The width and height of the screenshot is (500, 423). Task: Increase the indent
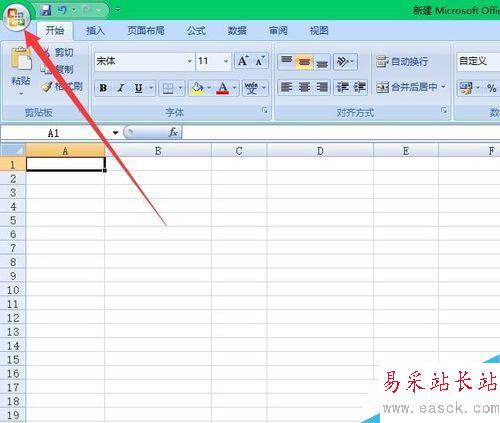[x=359, y=88]
